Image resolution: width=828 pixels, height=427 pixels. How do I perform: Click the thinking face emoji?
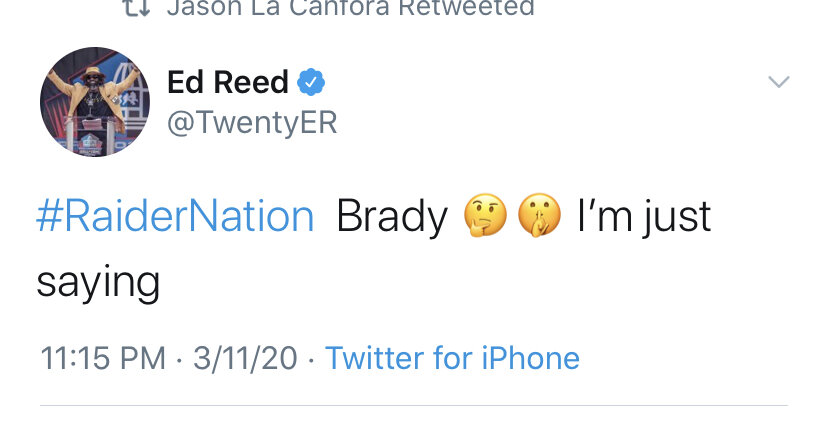(x=485, y=215)
